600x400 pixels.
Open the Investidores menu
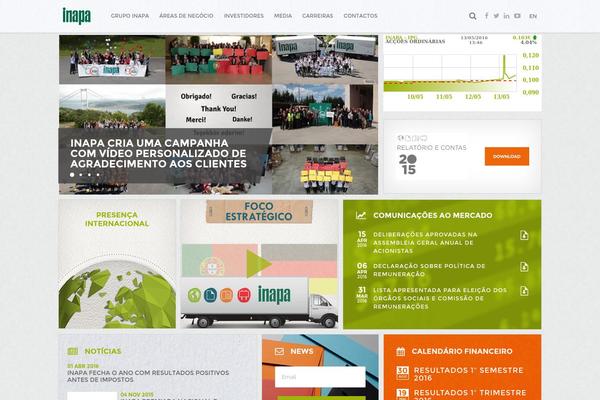[x=244, y=16]
